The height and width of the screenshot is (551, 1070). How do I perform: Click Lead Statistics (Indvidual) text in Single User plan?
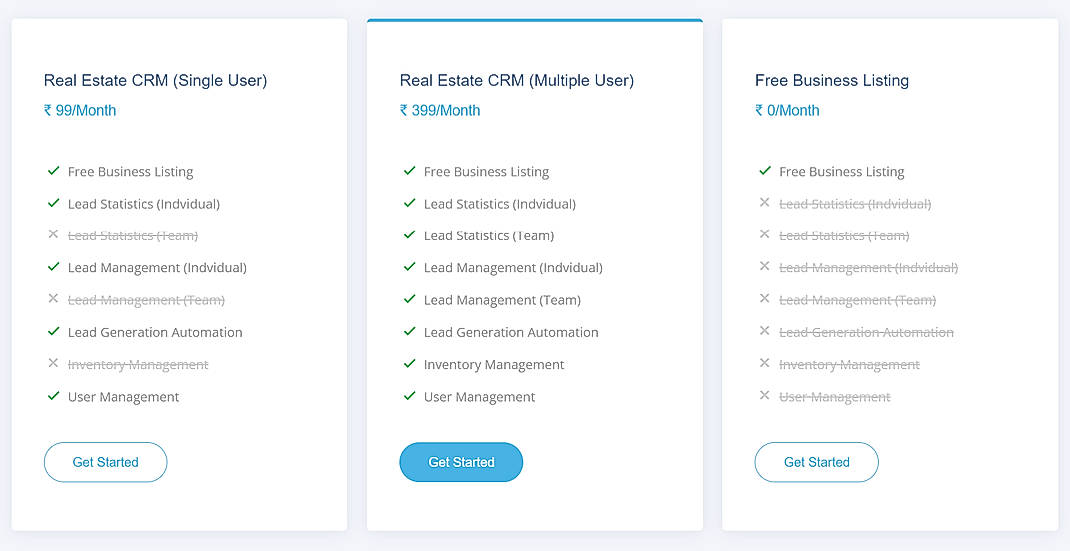144,204
